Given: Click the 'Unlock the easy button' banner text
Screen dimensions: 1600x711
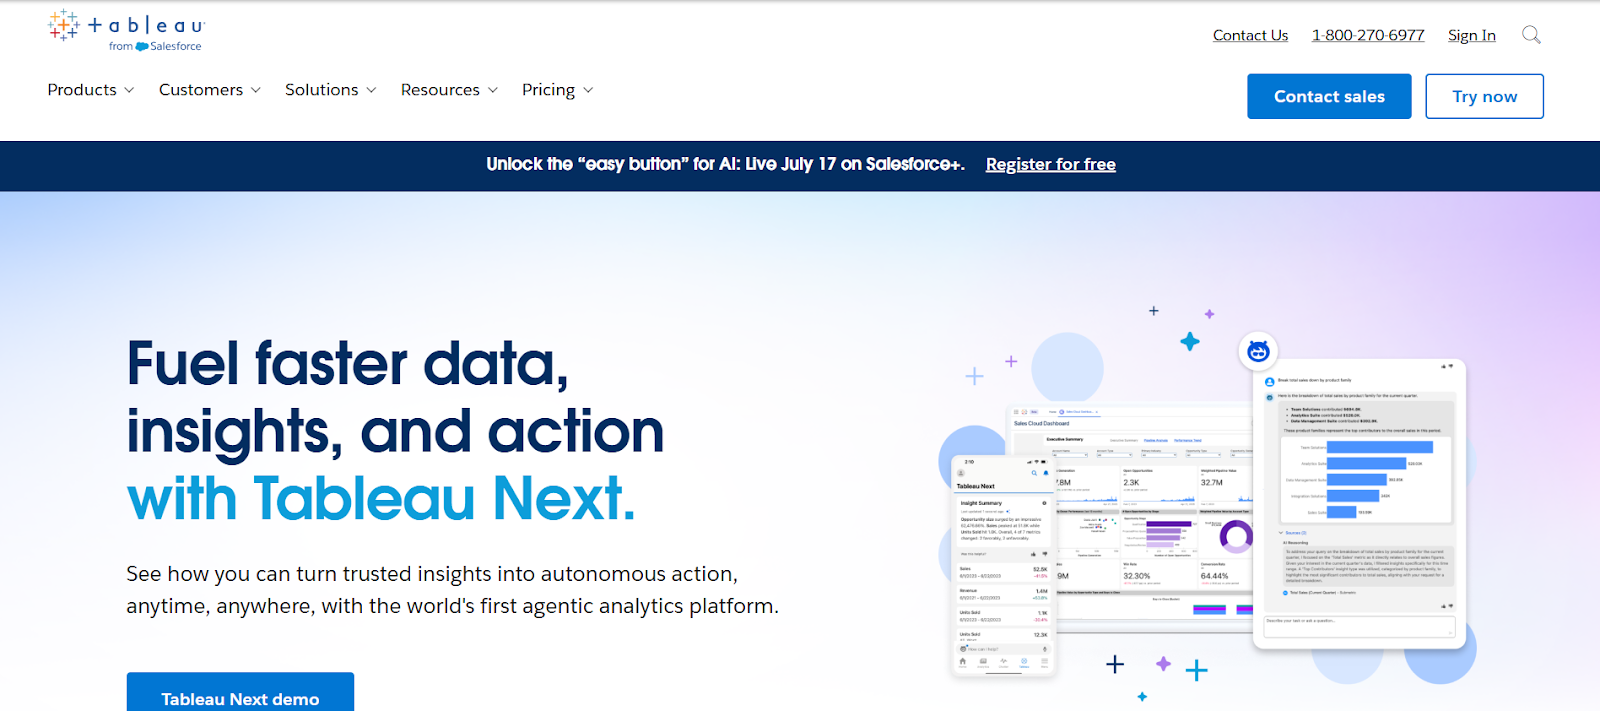Looking at the screenshot, I should 725,164.
